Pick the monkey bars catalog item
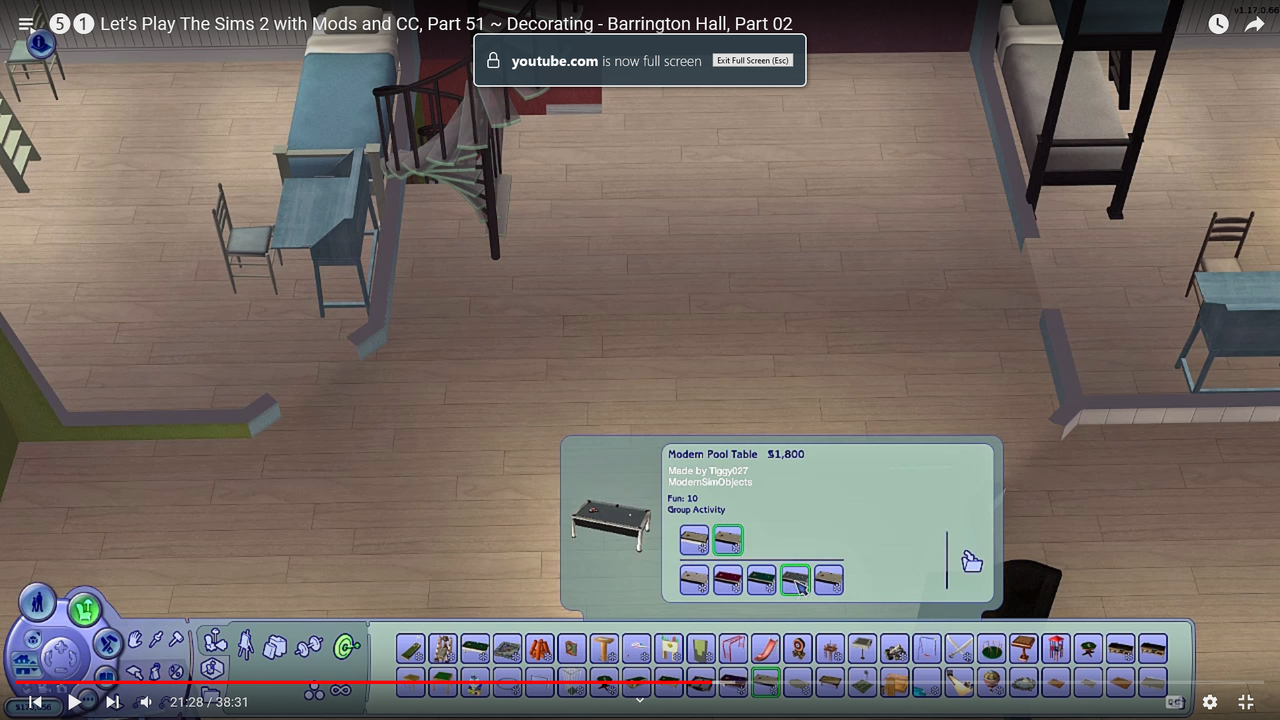 (732, 649)
